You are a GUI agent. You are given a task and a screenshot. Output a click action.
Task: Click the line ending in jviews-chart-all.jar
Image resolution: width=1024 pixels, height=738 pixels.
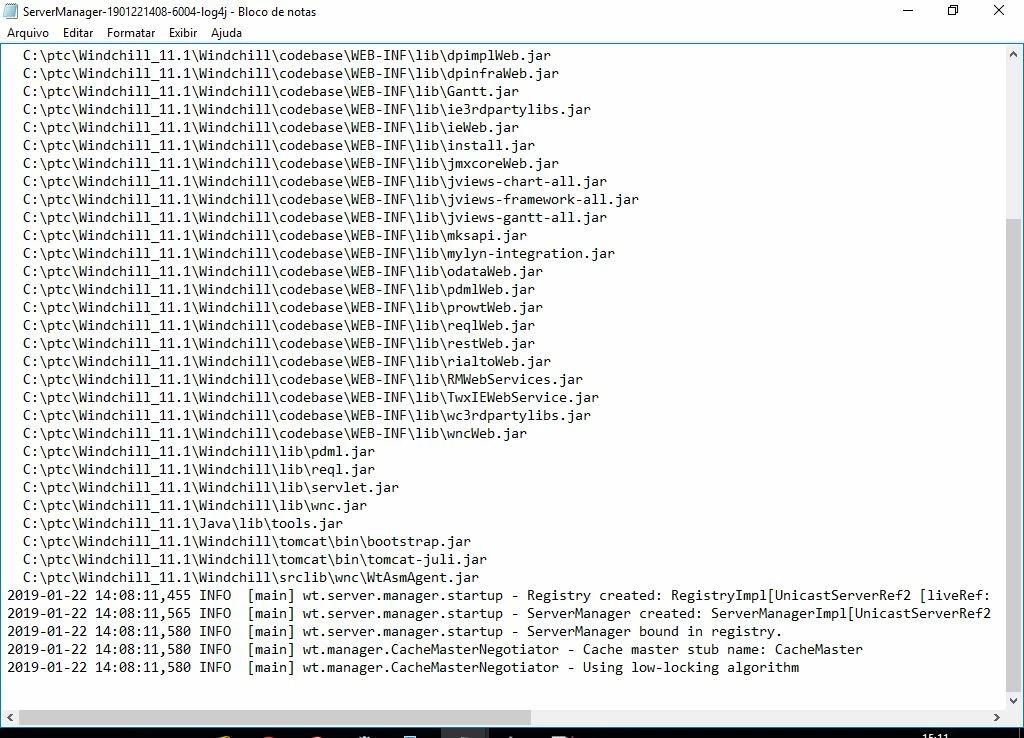point(315,181)
